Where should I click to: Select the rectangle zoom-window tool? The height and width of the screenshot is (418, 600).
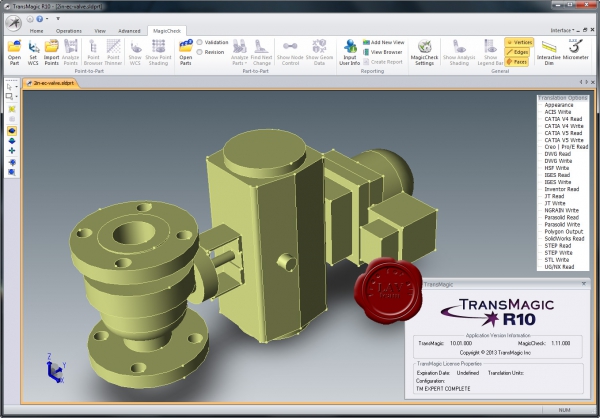coord(10,96)
